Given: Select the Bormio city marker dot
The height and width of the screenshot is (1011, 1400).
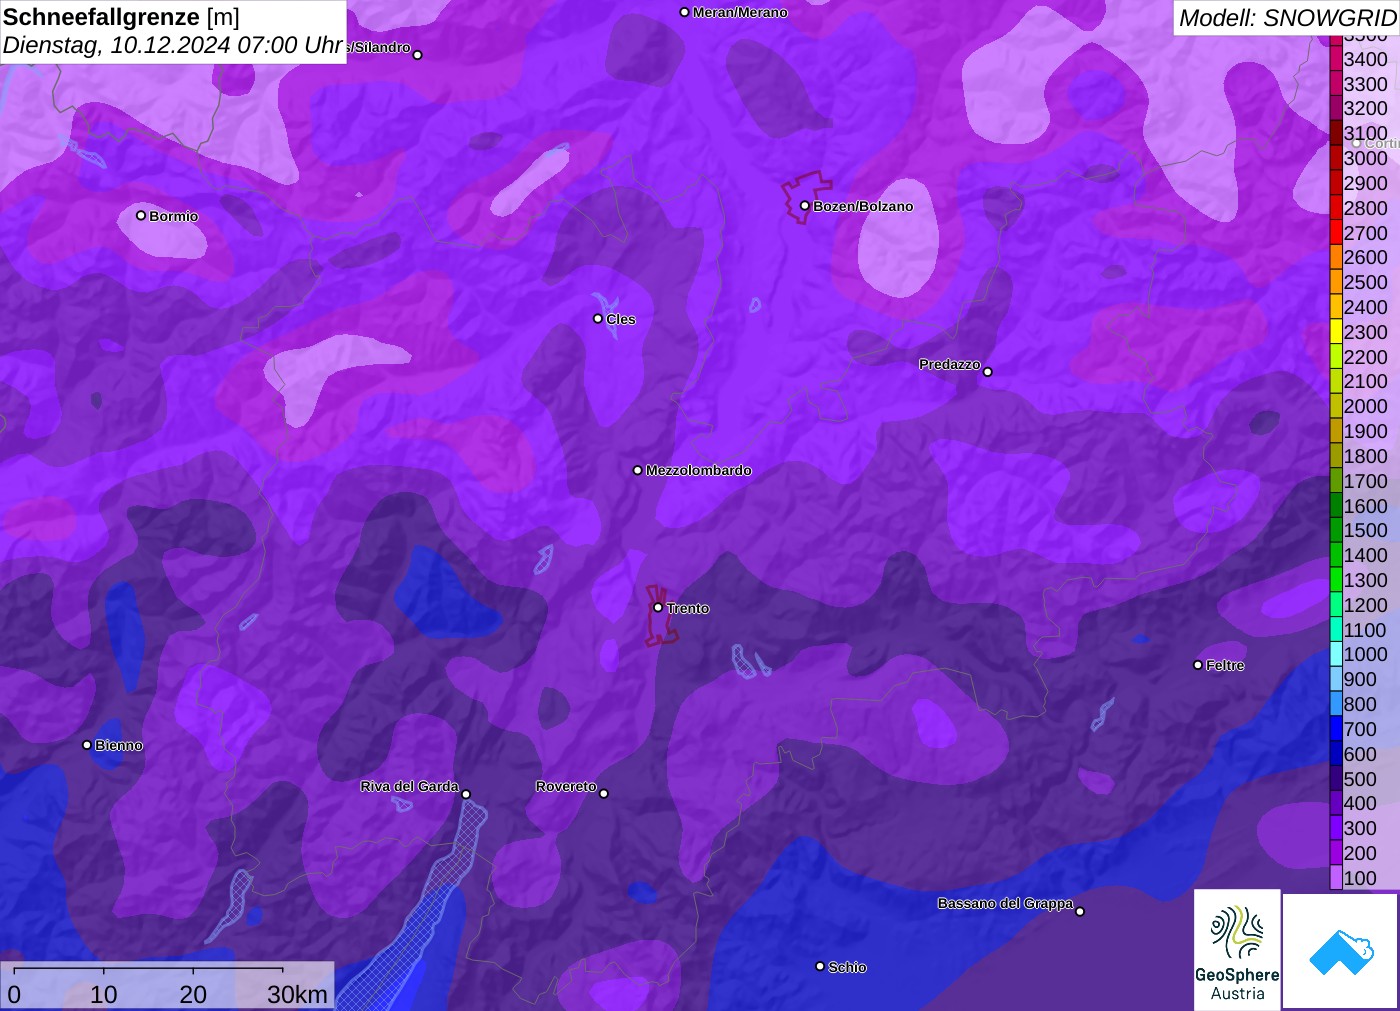Looking at the screenshot, I should click(x=141, y=215).
